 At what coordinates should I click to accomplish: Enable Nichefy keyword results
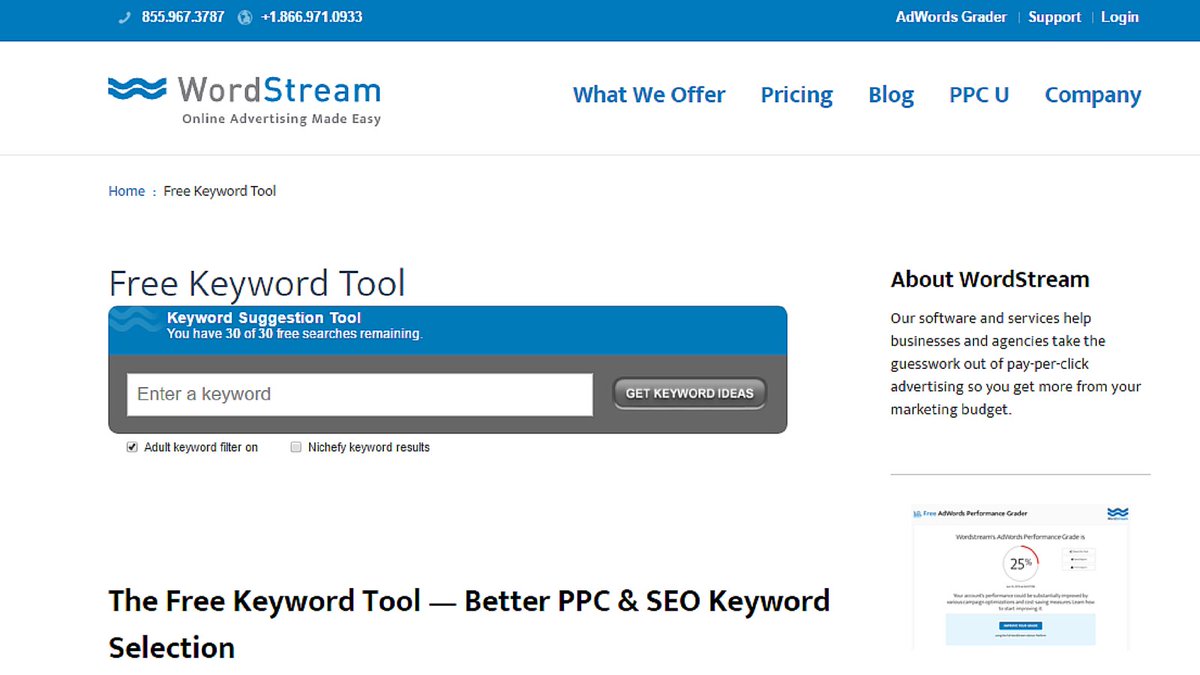(x=296, y=446)
